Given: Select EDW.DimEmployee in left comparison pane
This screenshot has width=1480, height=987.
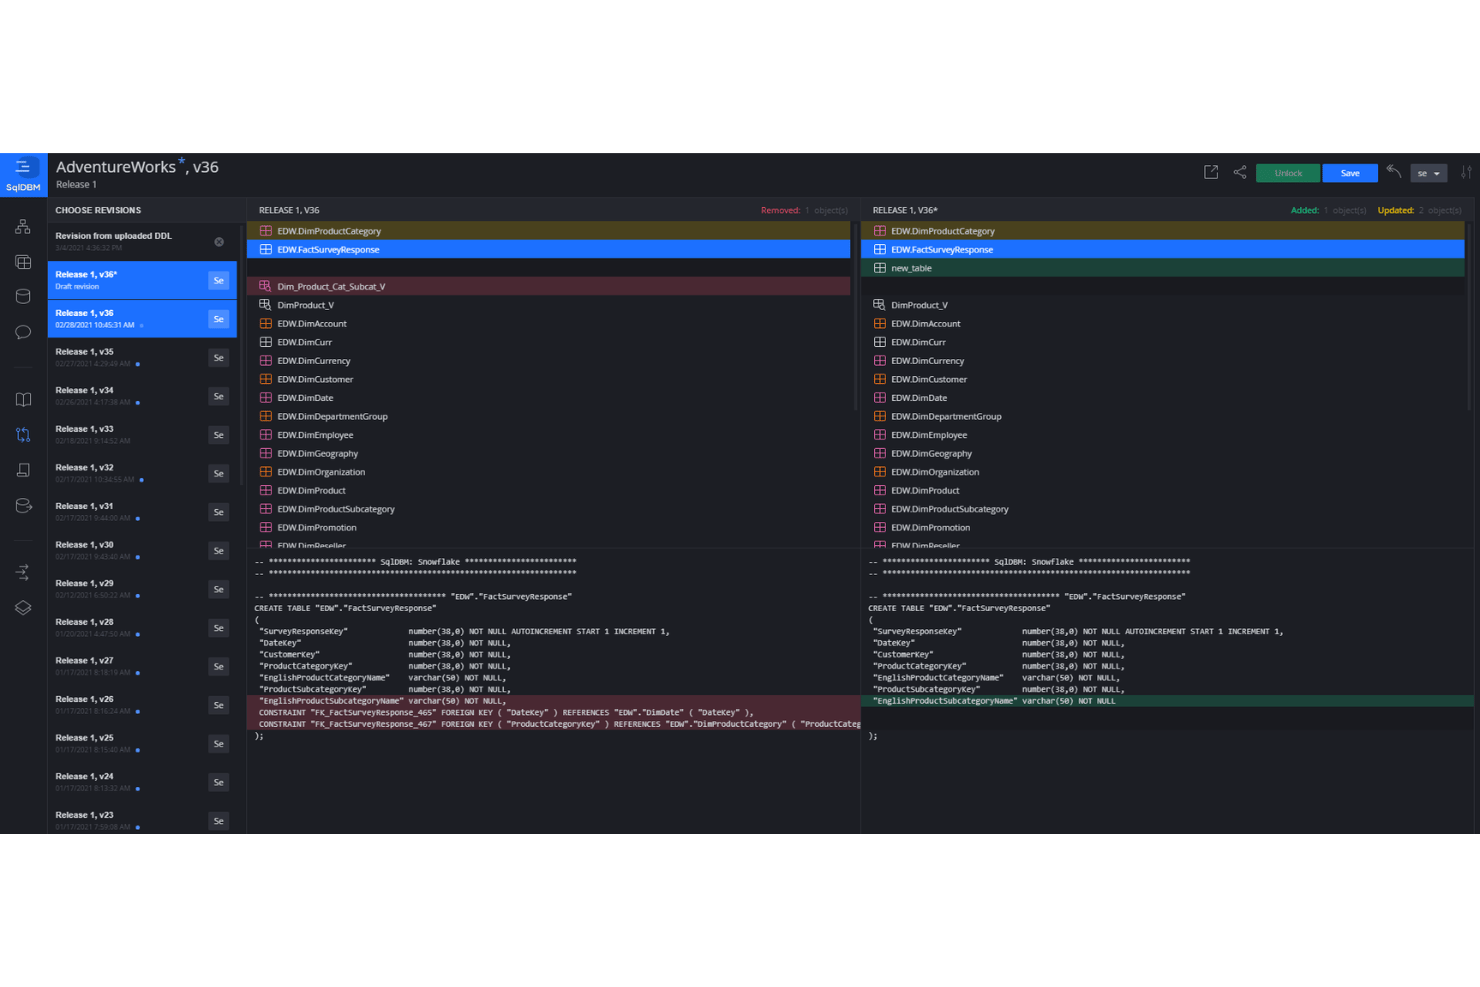Looking at the screenshot, I should pyautogui.click(x=549, y=435).
